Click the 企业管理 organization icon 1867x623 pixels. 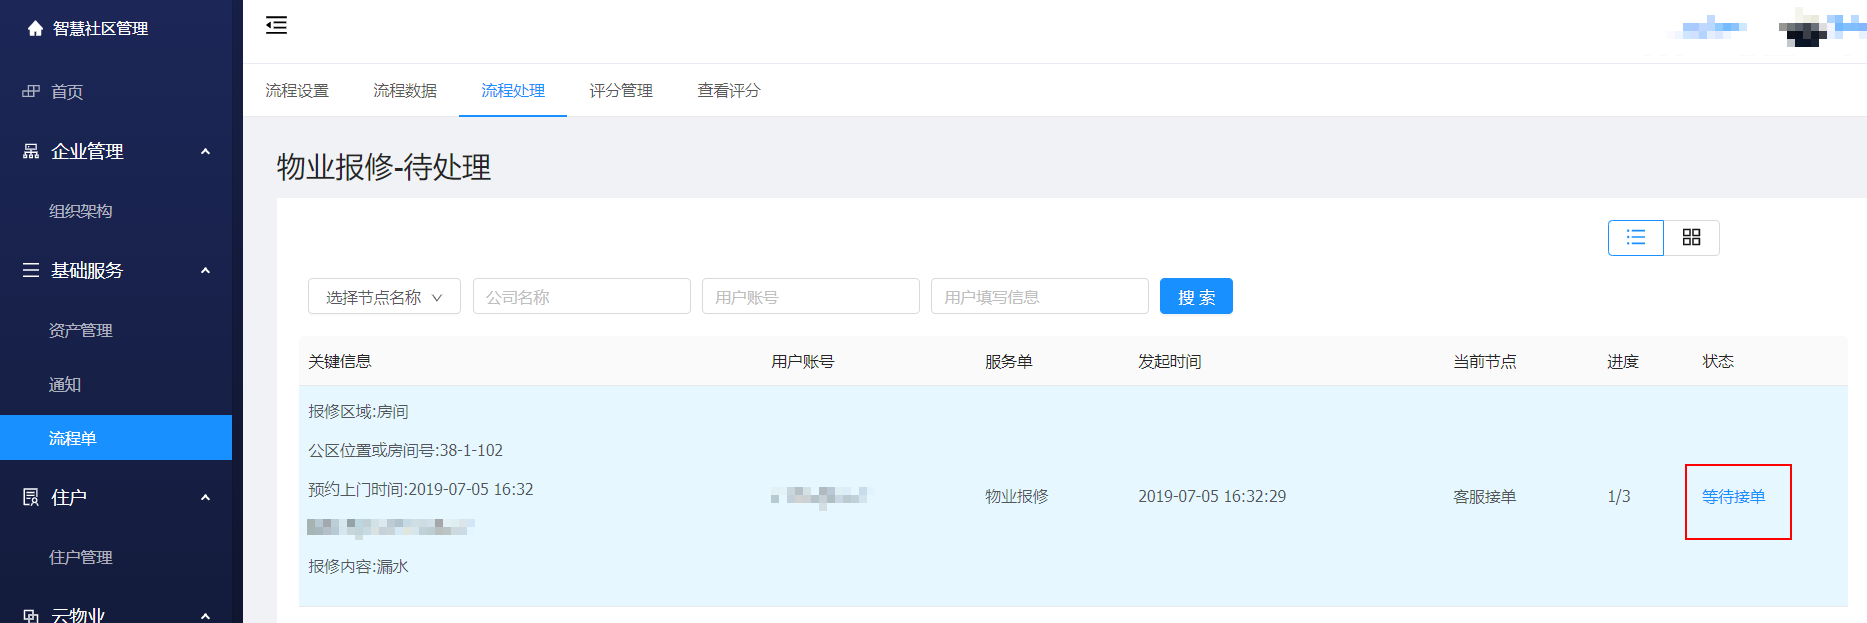(31, 152)
